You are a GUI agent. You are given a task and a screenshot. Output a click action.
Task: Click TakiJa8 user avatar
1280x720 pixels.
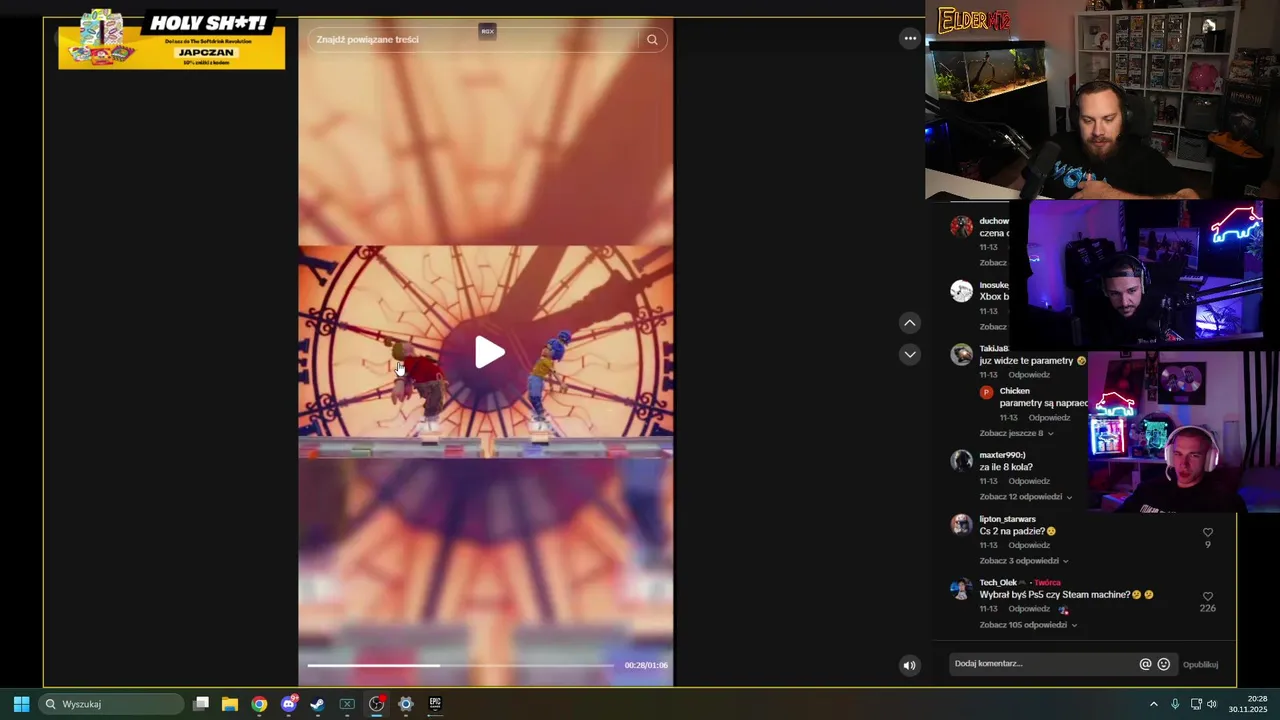(962, 354)
